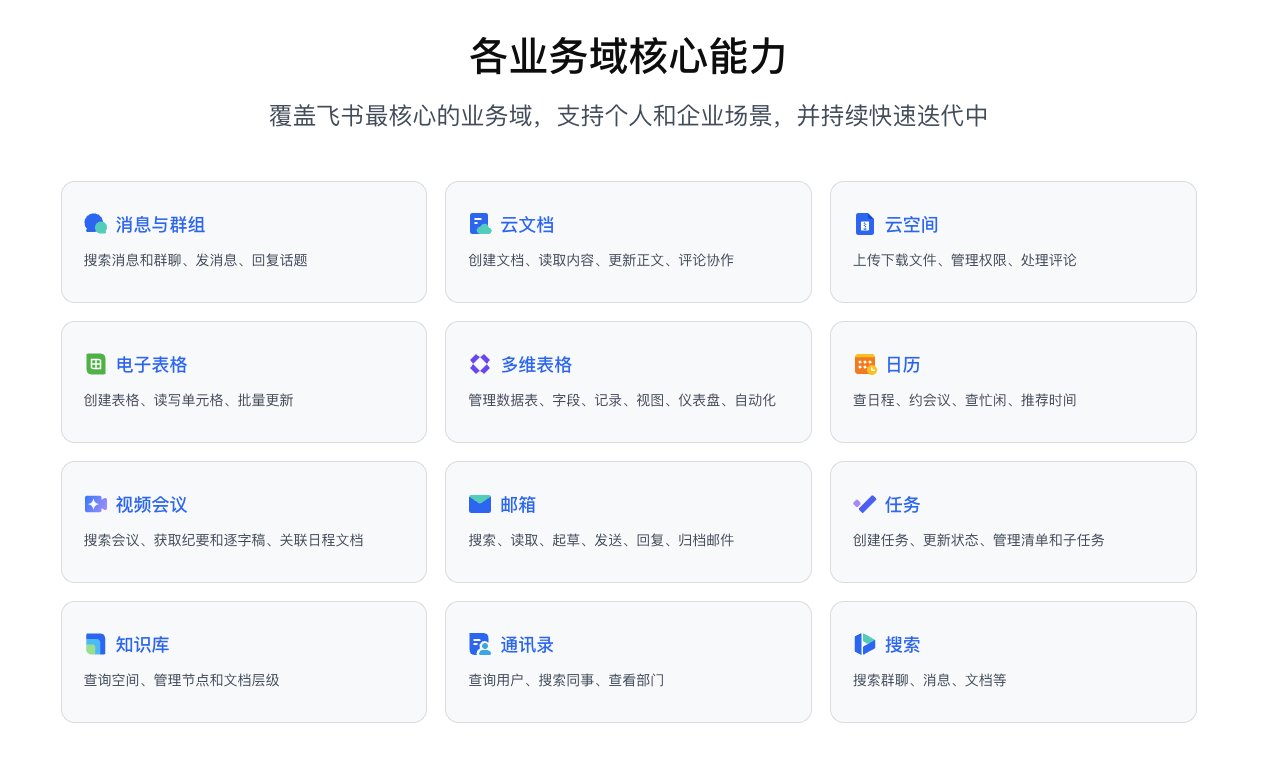Viewport: 1262px width, 762px height.
Task: Click the 云空间 card description text
Action: tap(964, 260)
